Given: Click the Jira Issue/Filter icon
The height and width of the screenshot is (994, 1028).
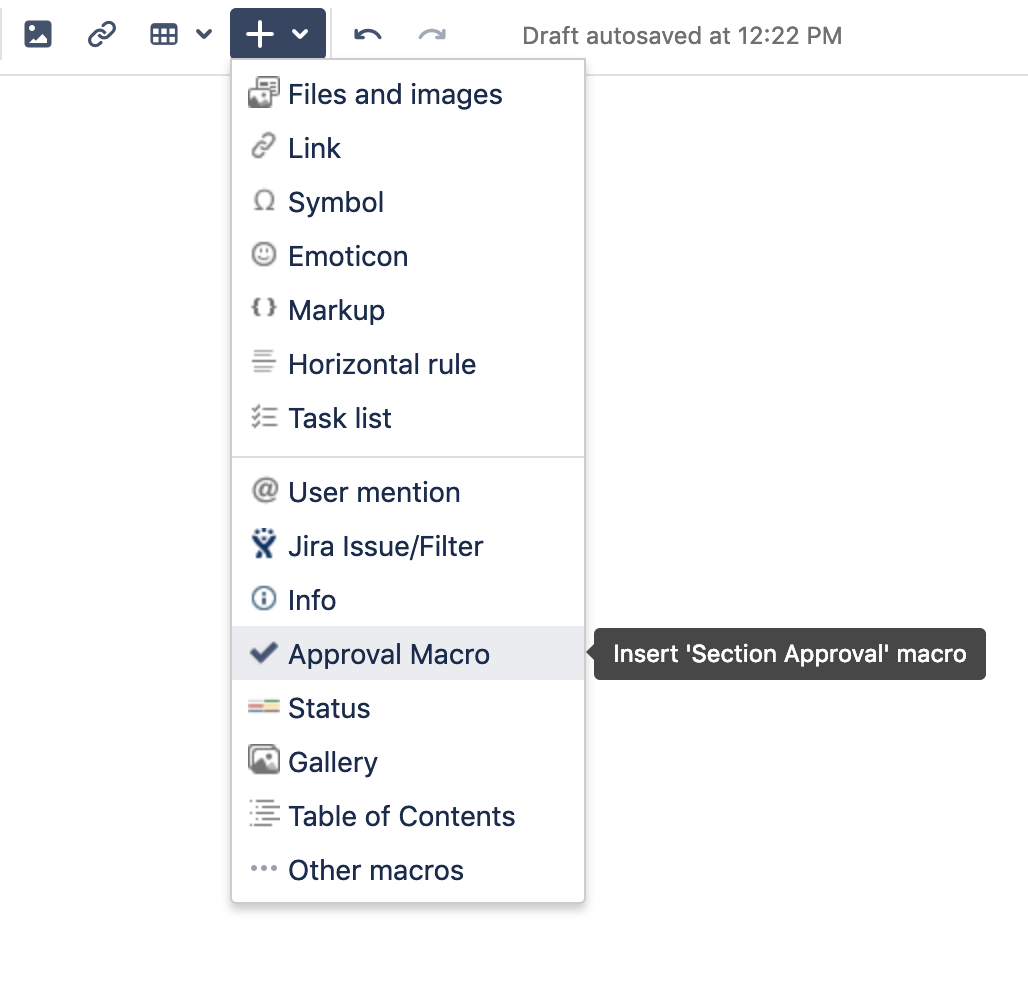Looking at the screenshot, I should [x=263, y=546].
